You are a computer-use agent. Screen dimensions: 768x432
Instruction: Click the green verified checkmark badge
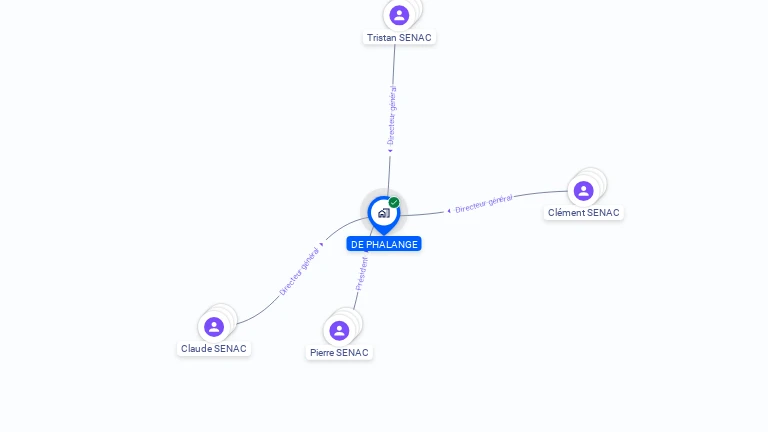[x=394, y=202]
